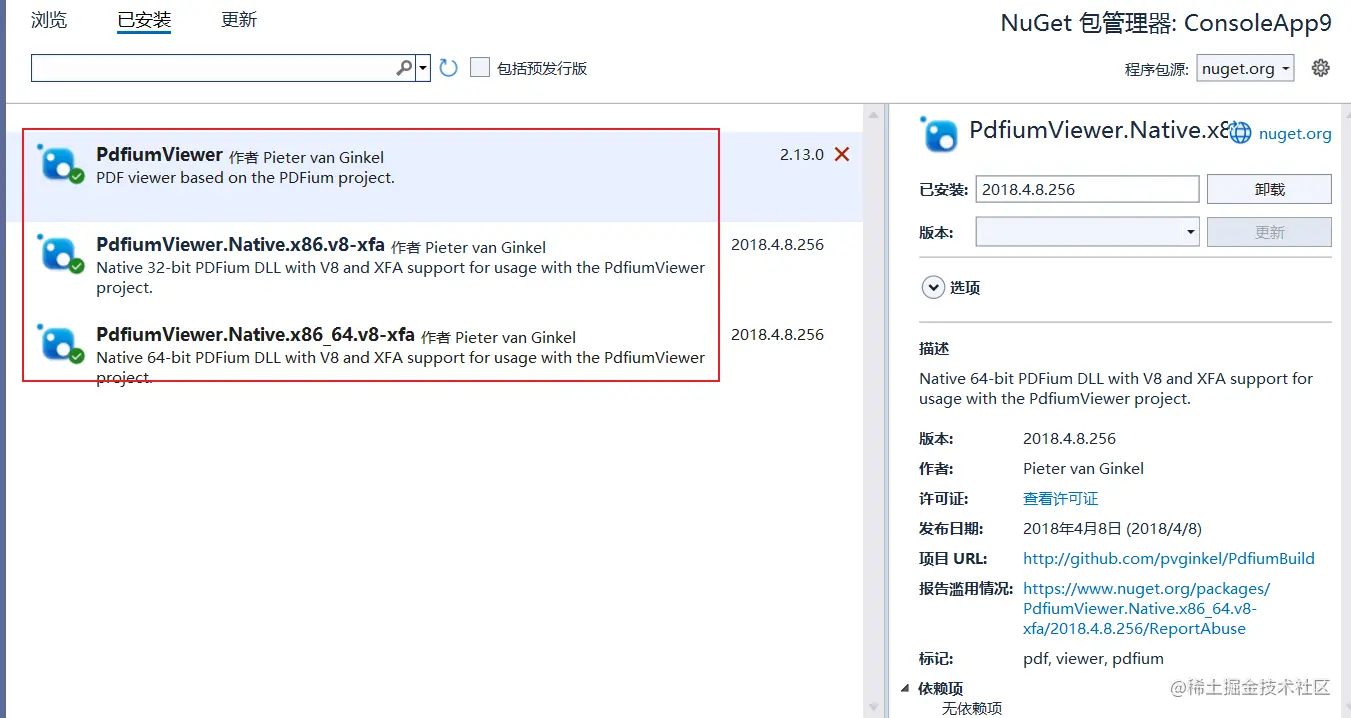Image resolution: width=1351 pixels, height=718 pixels.
Task: Click the author value Pieter van Ginkel in details
Action: (x=1083, y=468)
